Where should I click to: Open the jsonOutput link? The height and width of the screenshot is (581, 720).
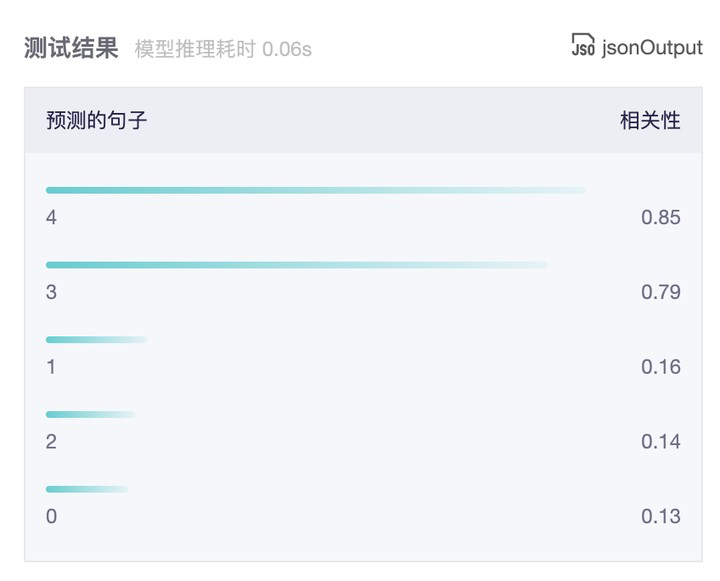[652, 48]
